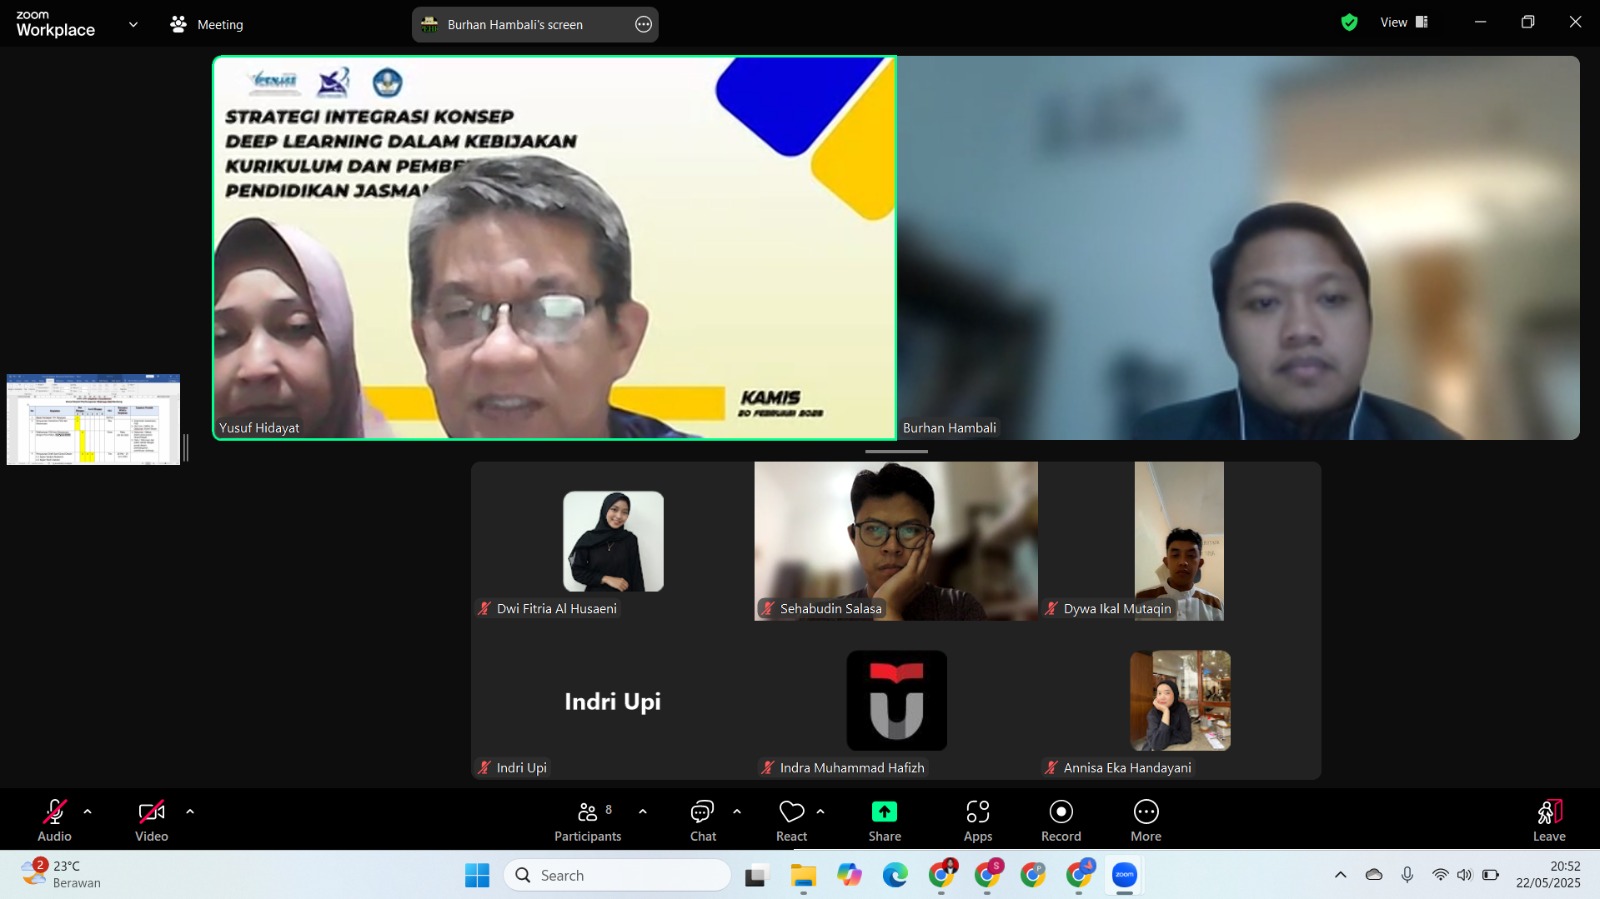1600x899 pixels.
Task: Click the green encryption shield icon
Action: 1349,22
